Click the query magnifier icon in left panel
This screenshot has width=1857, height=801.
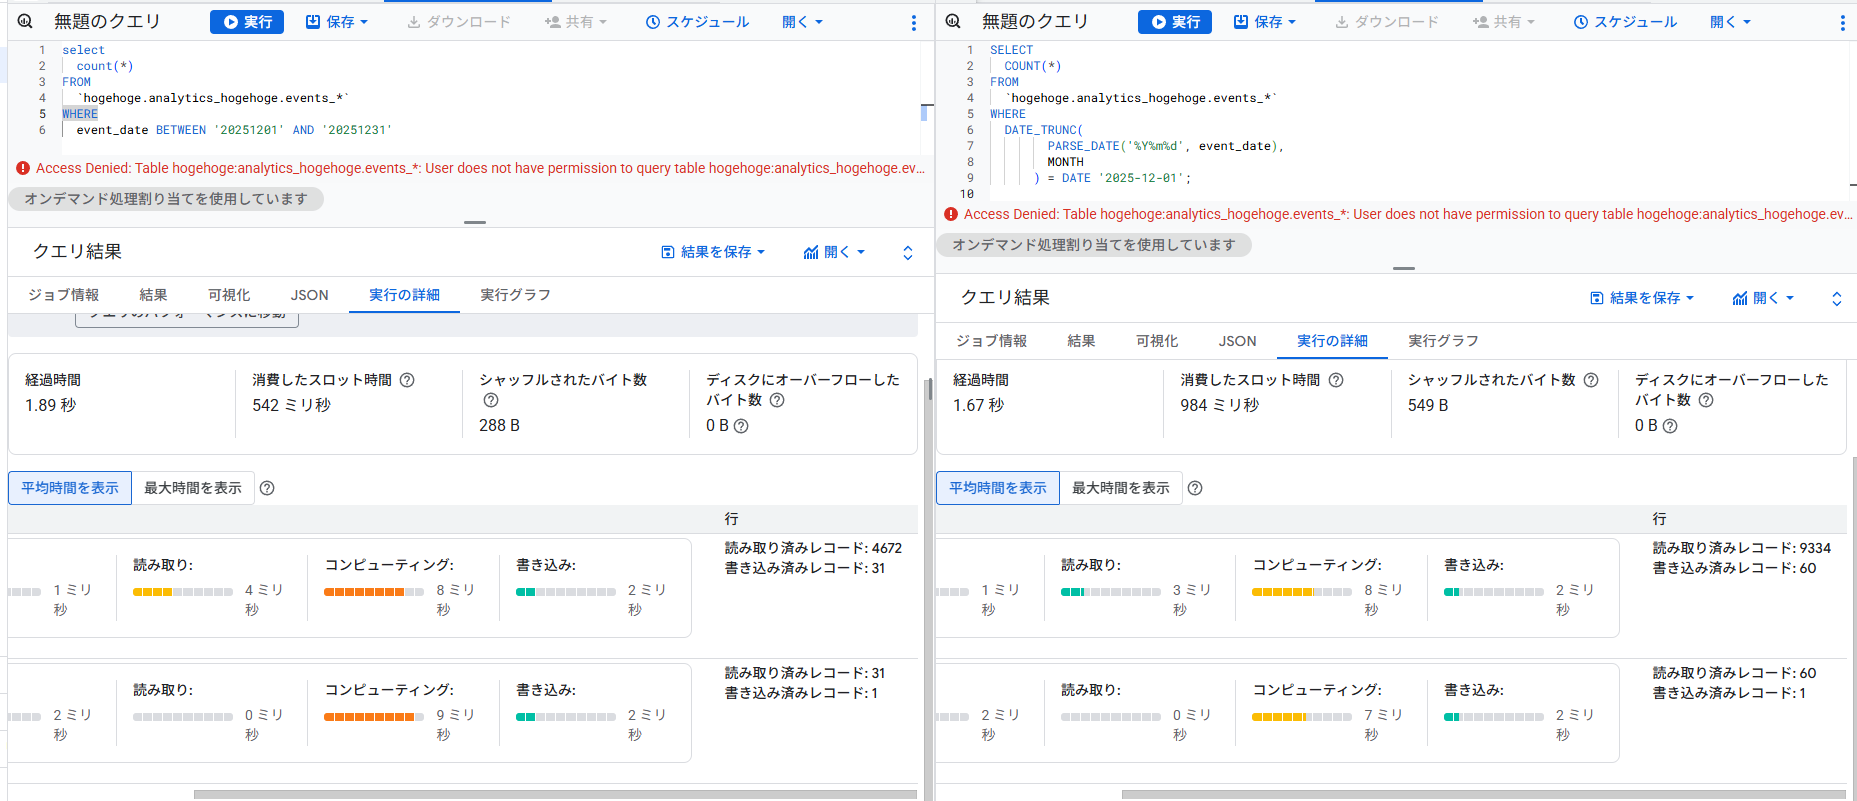(x=25, y=21)
